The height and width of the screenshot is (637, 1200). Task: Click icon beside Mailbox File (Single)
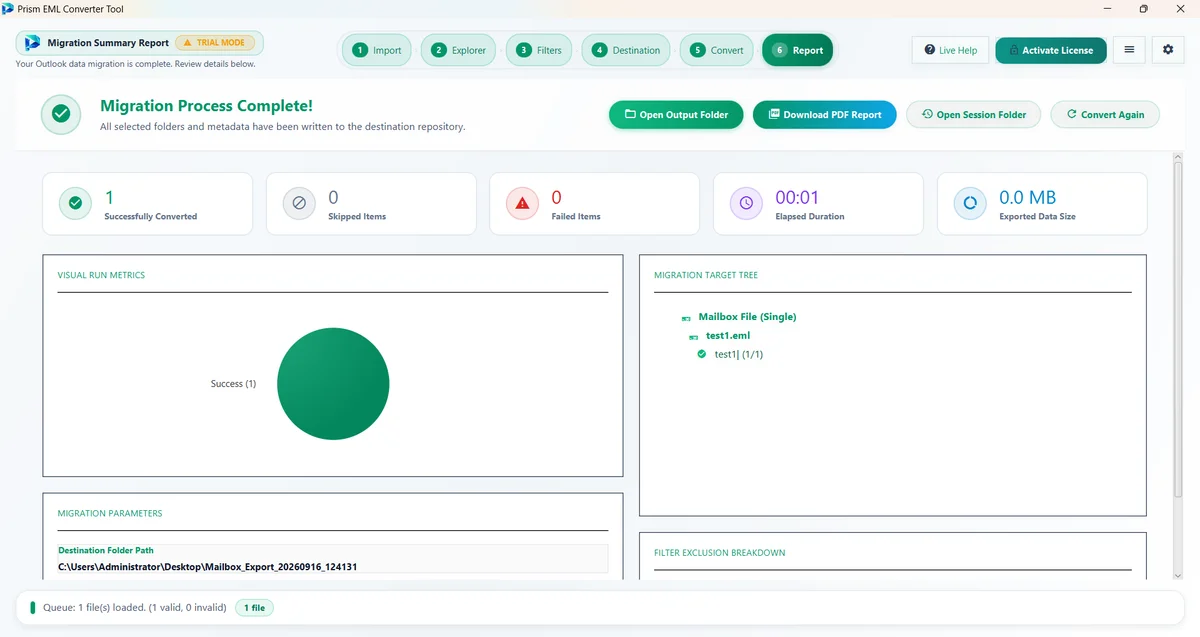point(686,318)
